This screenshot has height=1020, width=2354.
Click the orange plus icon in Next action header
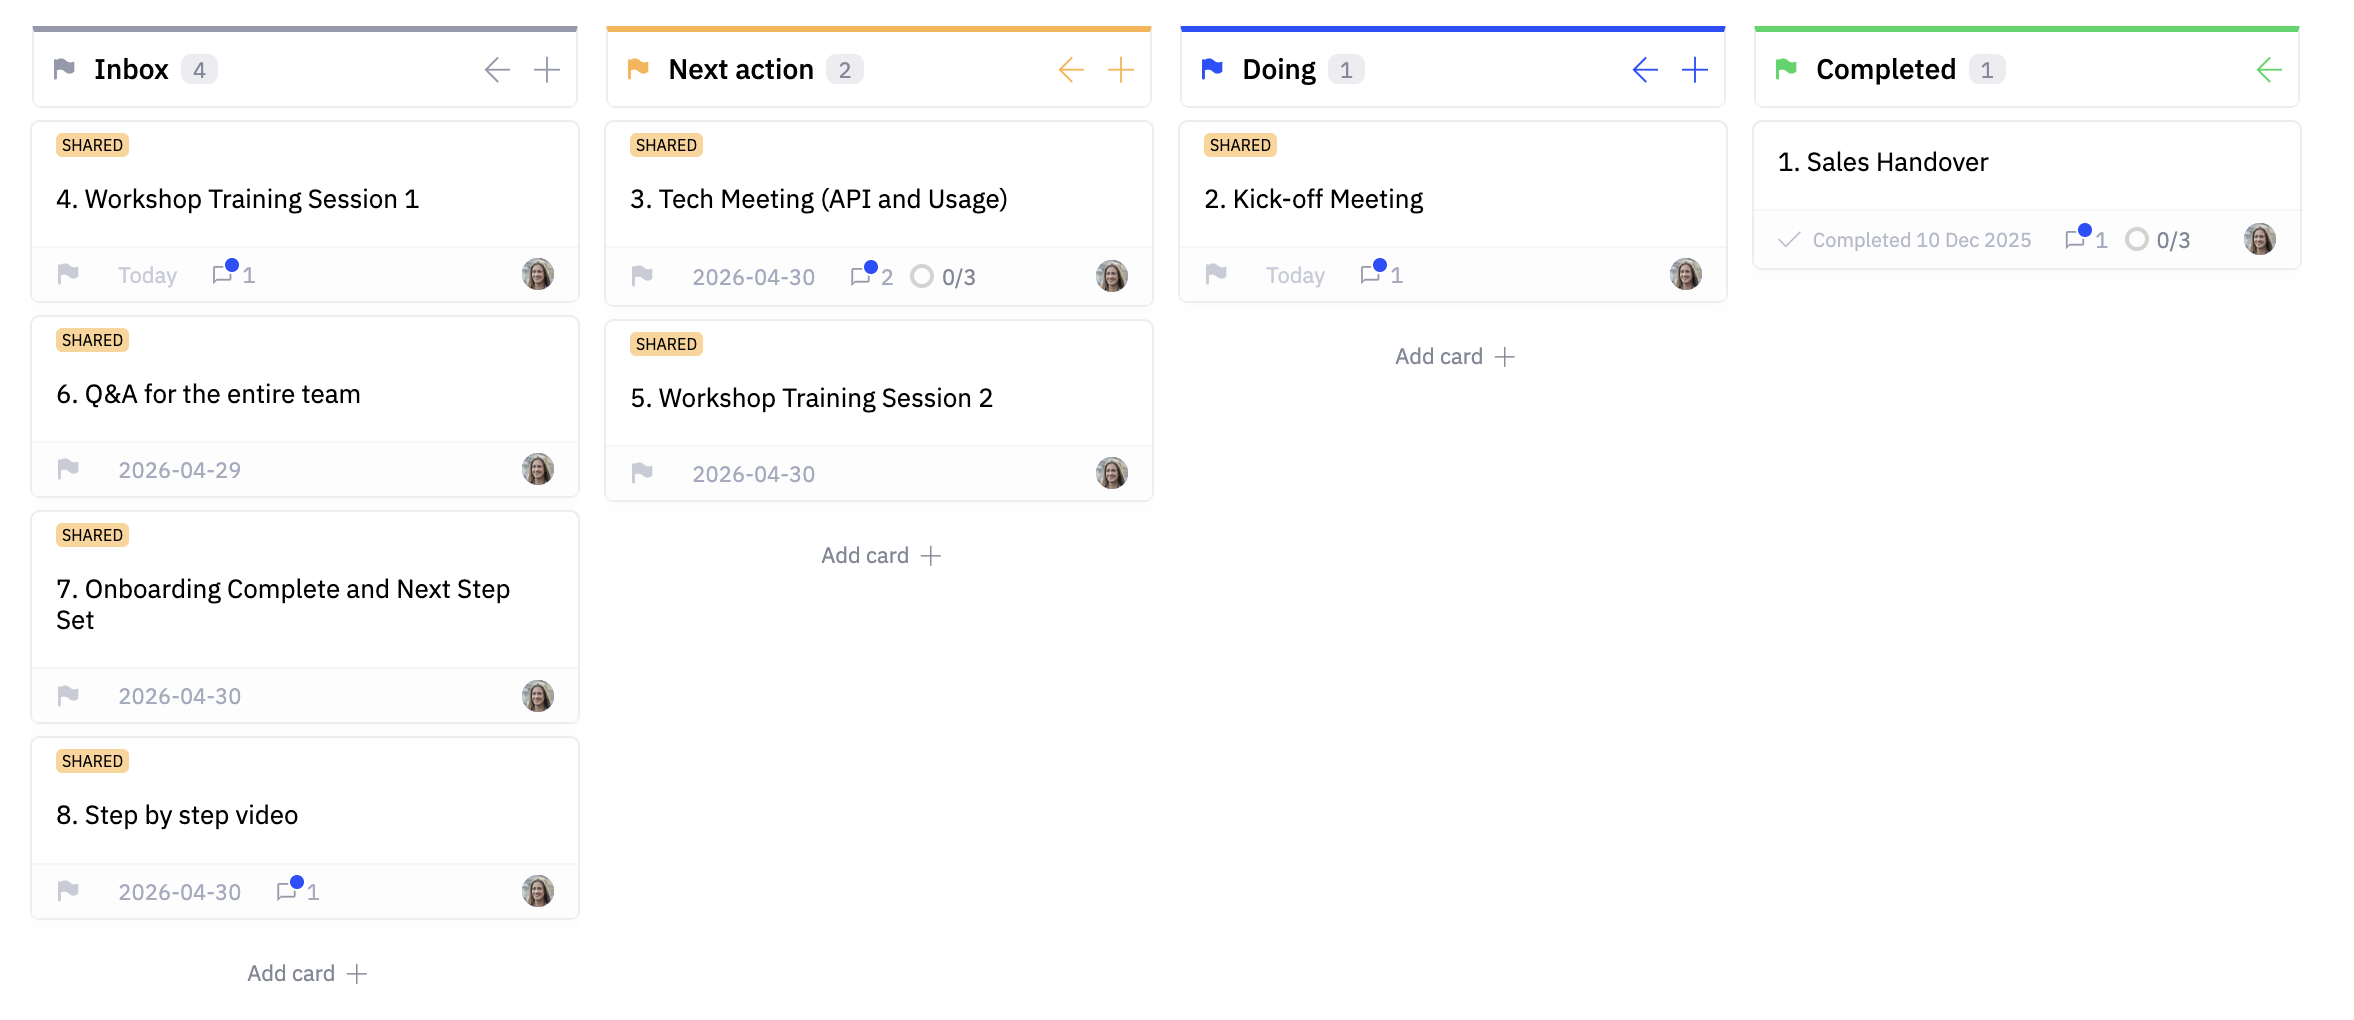coord(1120,70)
